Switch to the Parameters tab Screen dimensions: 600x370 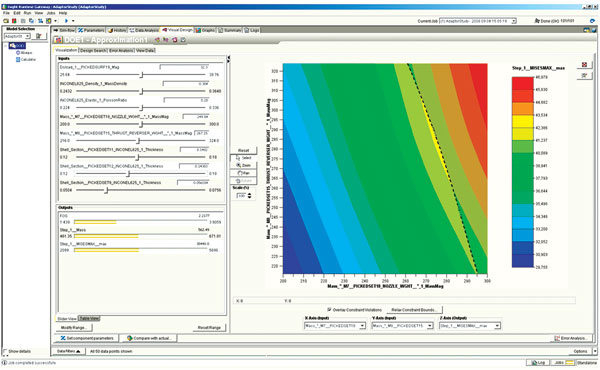(91, 30)
